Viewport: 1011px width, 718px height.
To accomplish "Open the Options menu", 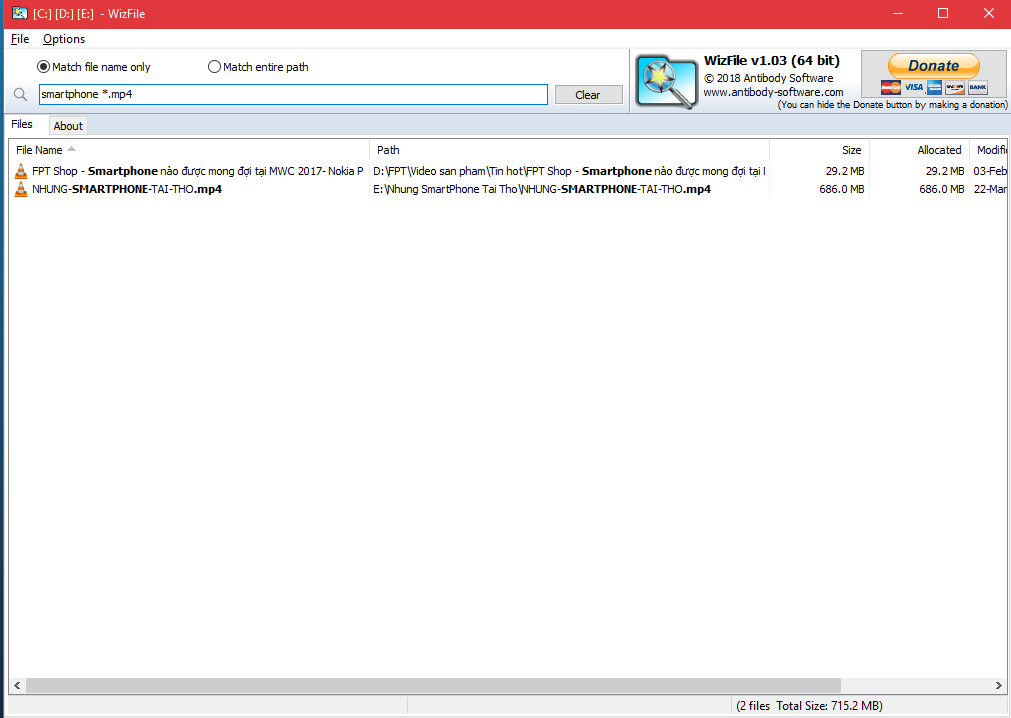I will 64,39.
